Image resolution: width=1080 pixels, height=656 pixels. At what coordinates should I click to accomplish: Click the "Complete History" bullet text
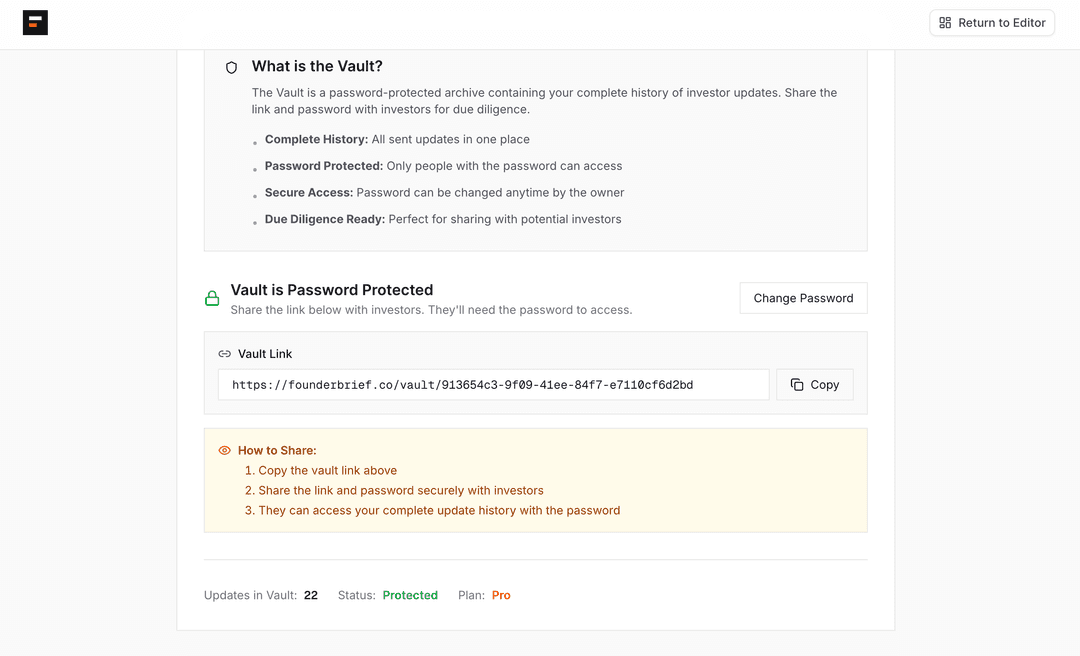point(316,140)
